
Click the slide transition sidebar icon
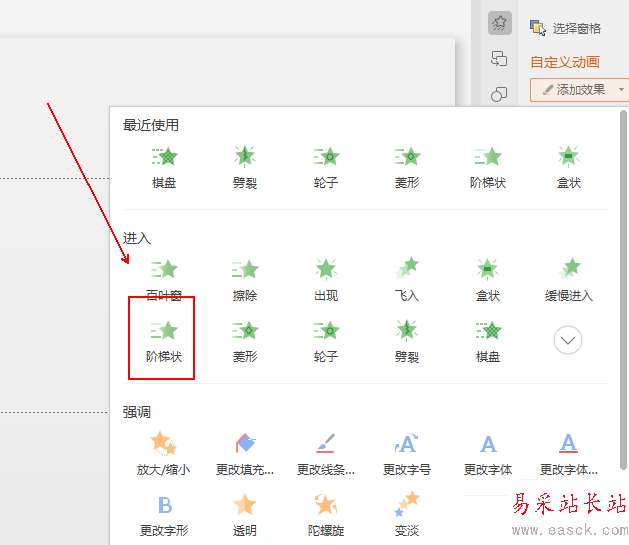pyautogui.click(x=499, y=59)
